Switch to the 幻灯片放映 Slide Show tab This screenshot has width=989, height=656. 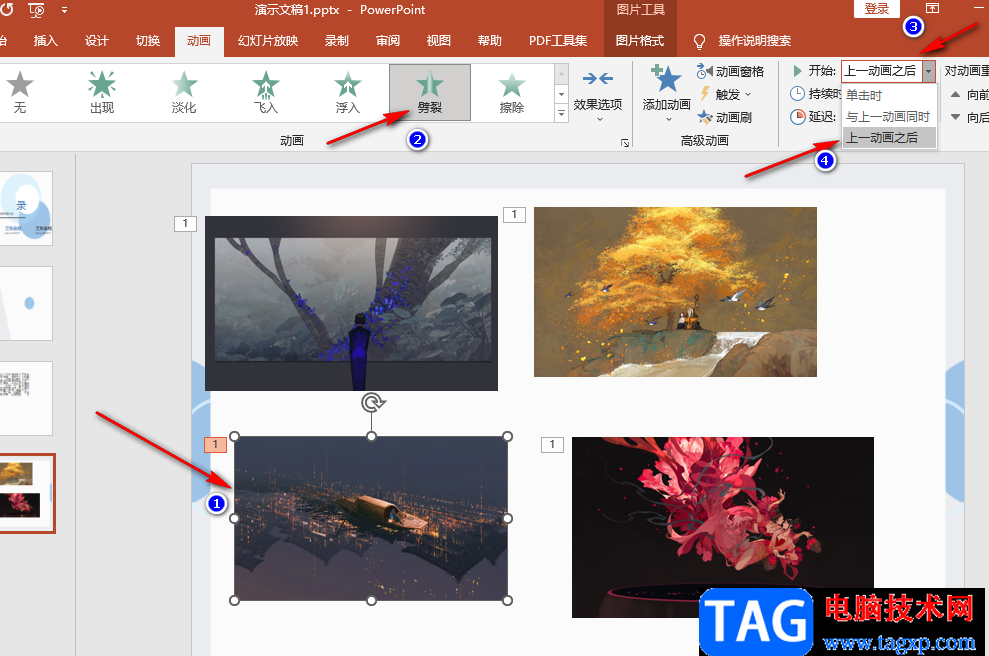pos(268,41)
